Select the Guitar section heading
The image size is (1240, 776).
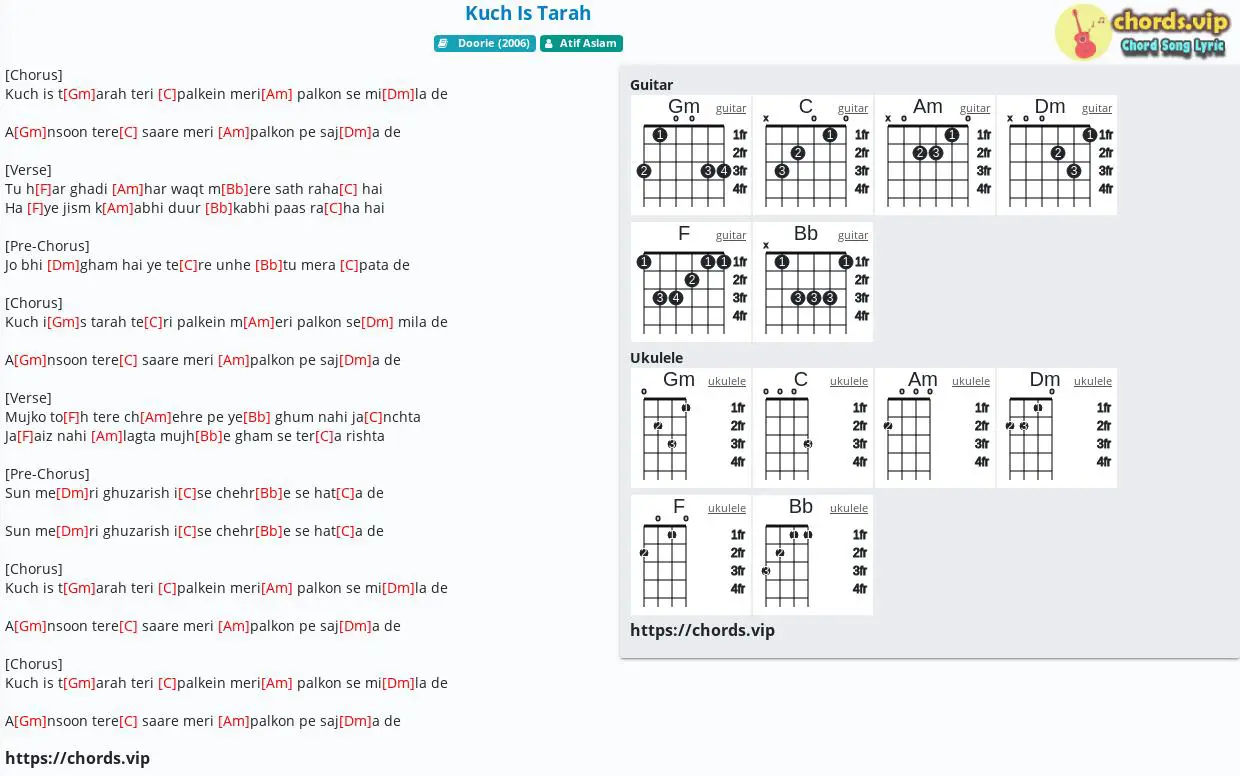point(651,85)
